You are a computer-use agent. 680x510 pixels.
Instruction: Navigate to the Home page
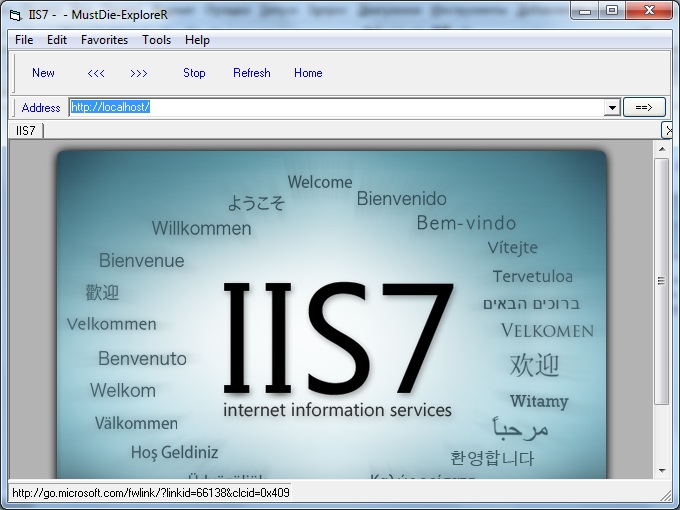tap(308, 73)
